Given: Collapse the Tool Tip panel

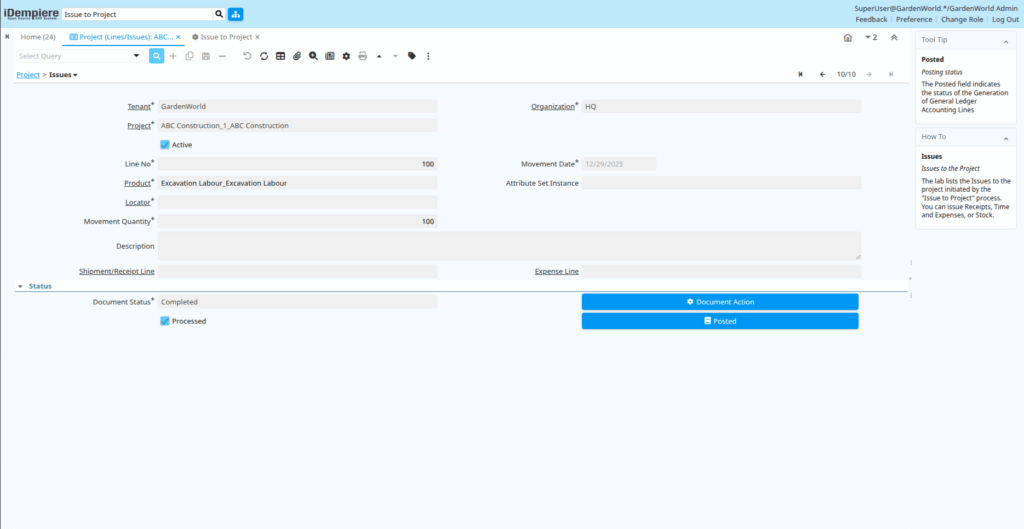Looking at the screenshot, I should coord(1006,42).
